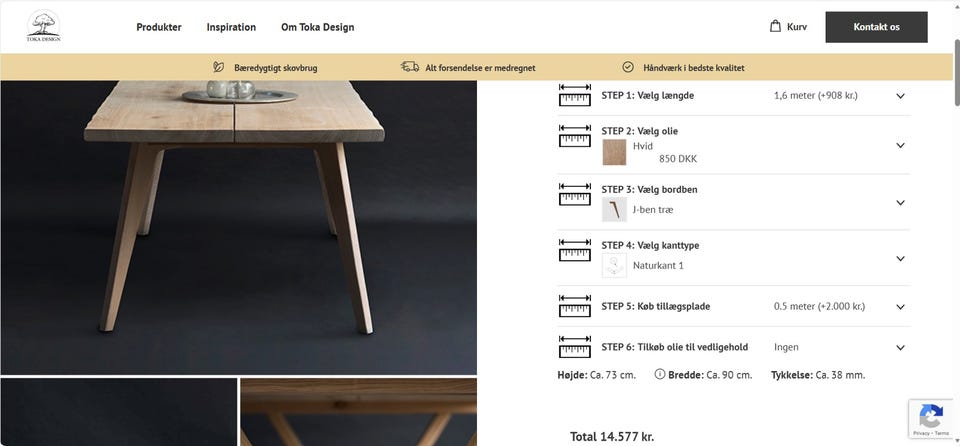Click the Naturkant 1 edge icon
This screenshot has height=446, width=960.
[x=614, y=265]
